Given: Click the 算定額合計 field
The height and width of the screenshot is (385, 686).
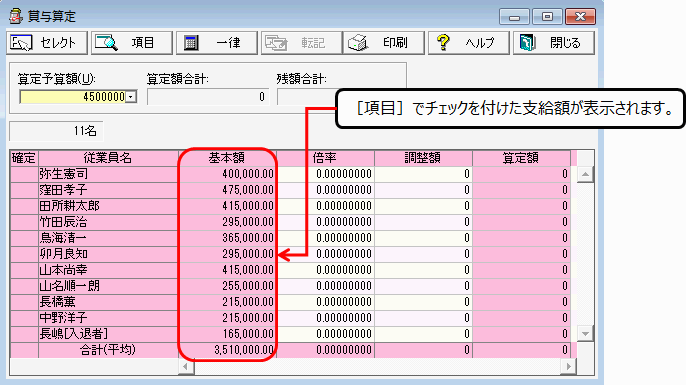Looking at the screenshot, I should (x=208, y=97).
